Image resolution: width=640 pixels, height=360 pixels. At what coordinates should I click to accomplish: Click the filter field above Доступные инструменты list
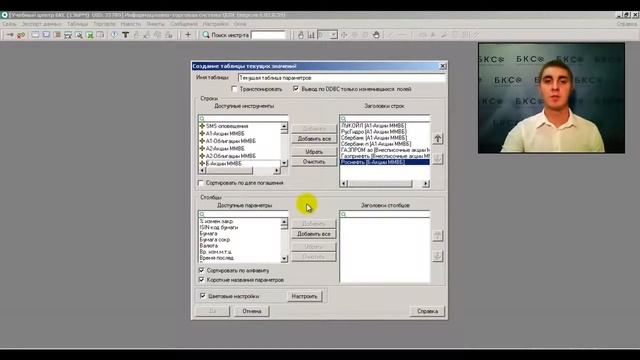point(243,118)
